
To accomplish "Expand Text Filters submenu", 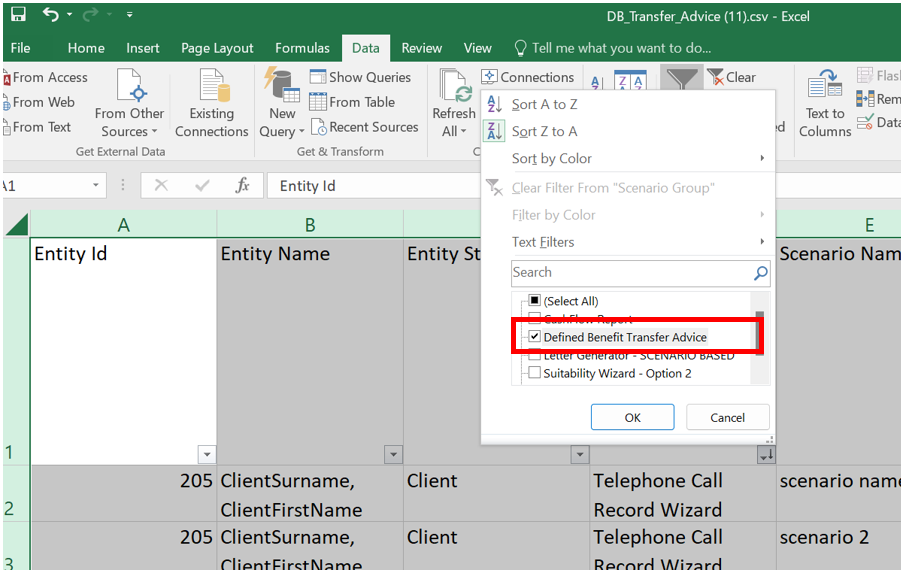I will [627, 242].
